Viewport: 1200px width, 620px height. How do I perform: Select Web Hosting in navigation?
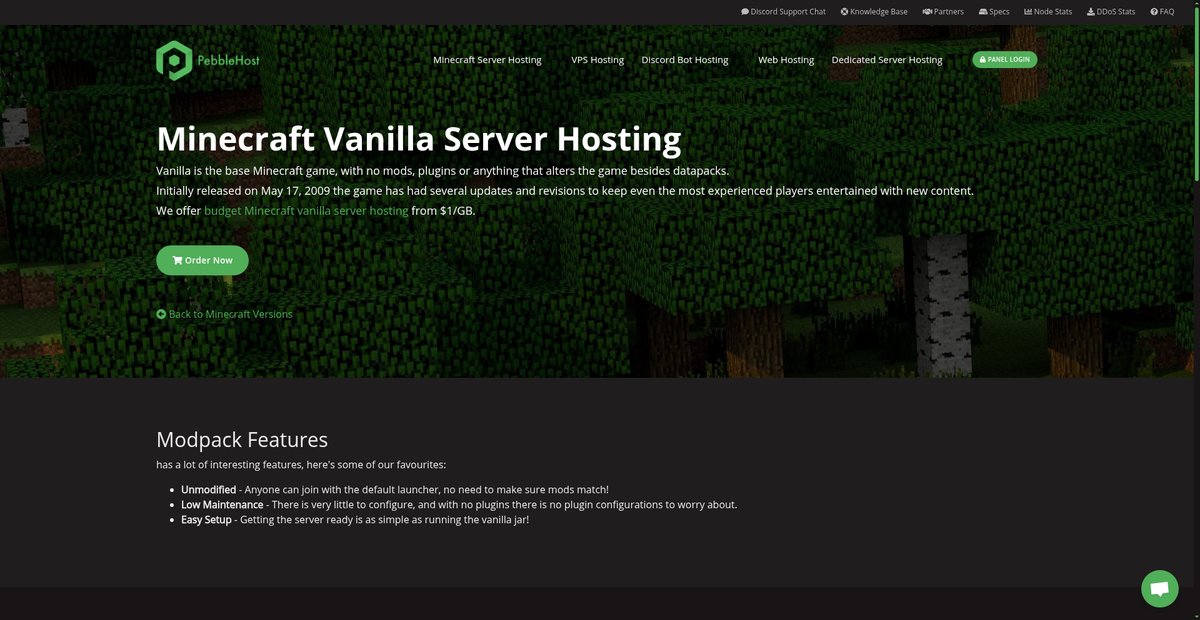click(x=786, y=60)
